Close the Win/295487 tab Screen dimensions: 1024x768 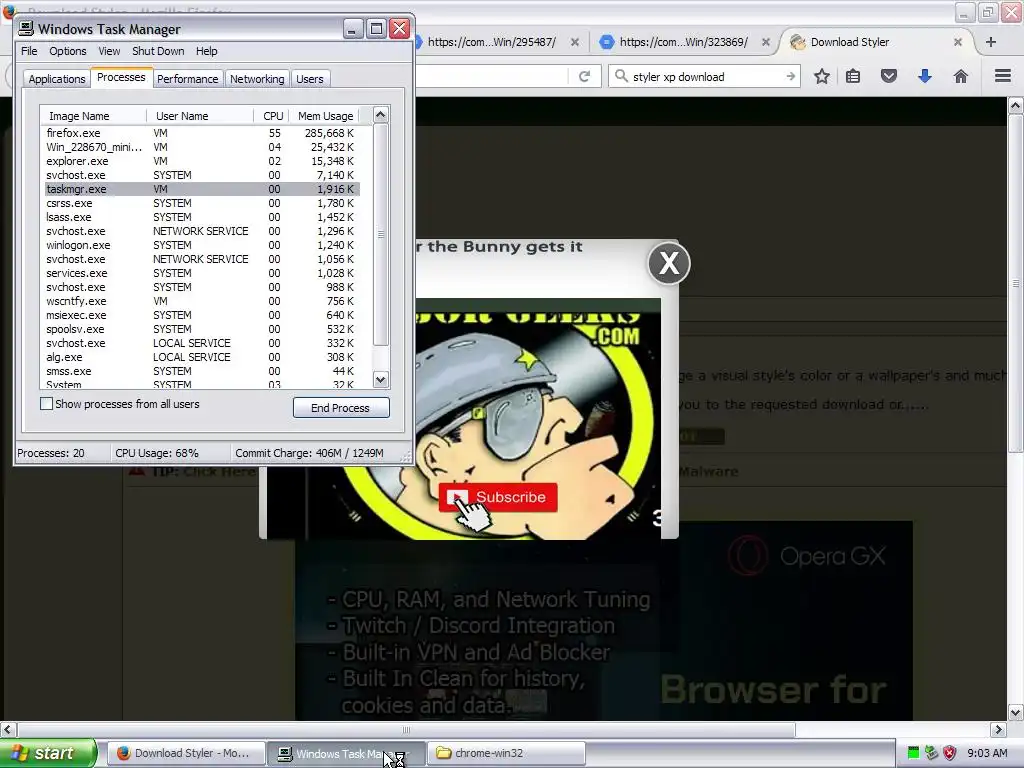pos(575,42)
